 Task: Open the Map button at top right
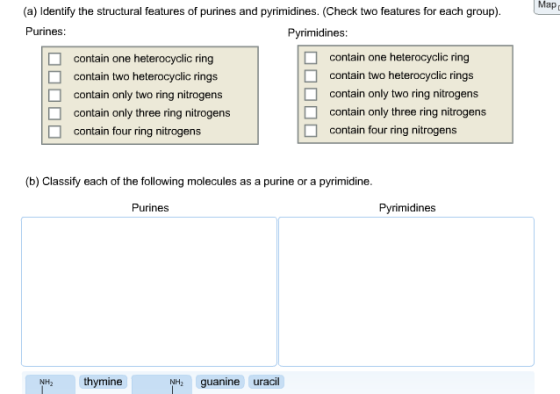click(x=547, y=6)
